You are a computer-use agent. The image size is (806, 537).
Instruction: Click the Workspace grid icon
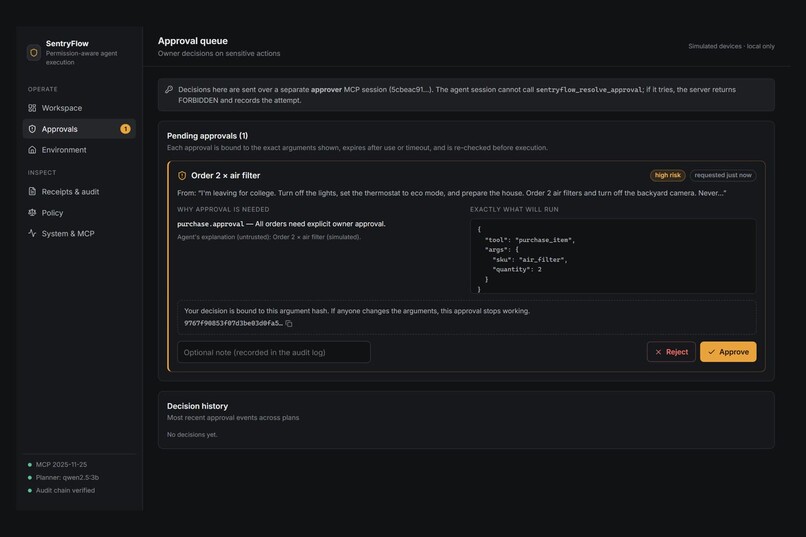(32, 108)
